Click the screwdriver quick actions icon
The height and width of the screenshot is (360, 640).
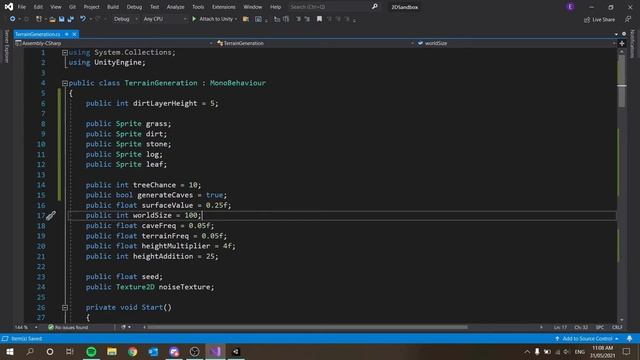[51, 216]
